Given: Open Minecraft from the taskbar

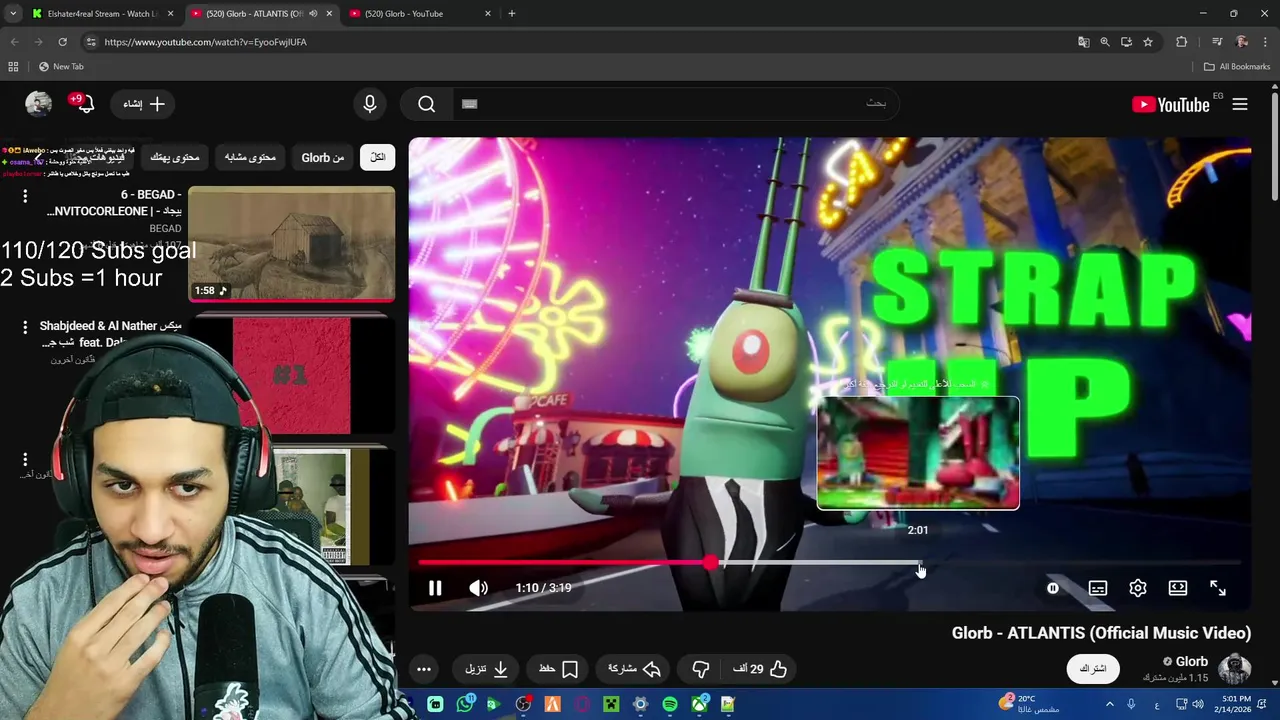Looking at the screenshot, I should tap(611, 704).
